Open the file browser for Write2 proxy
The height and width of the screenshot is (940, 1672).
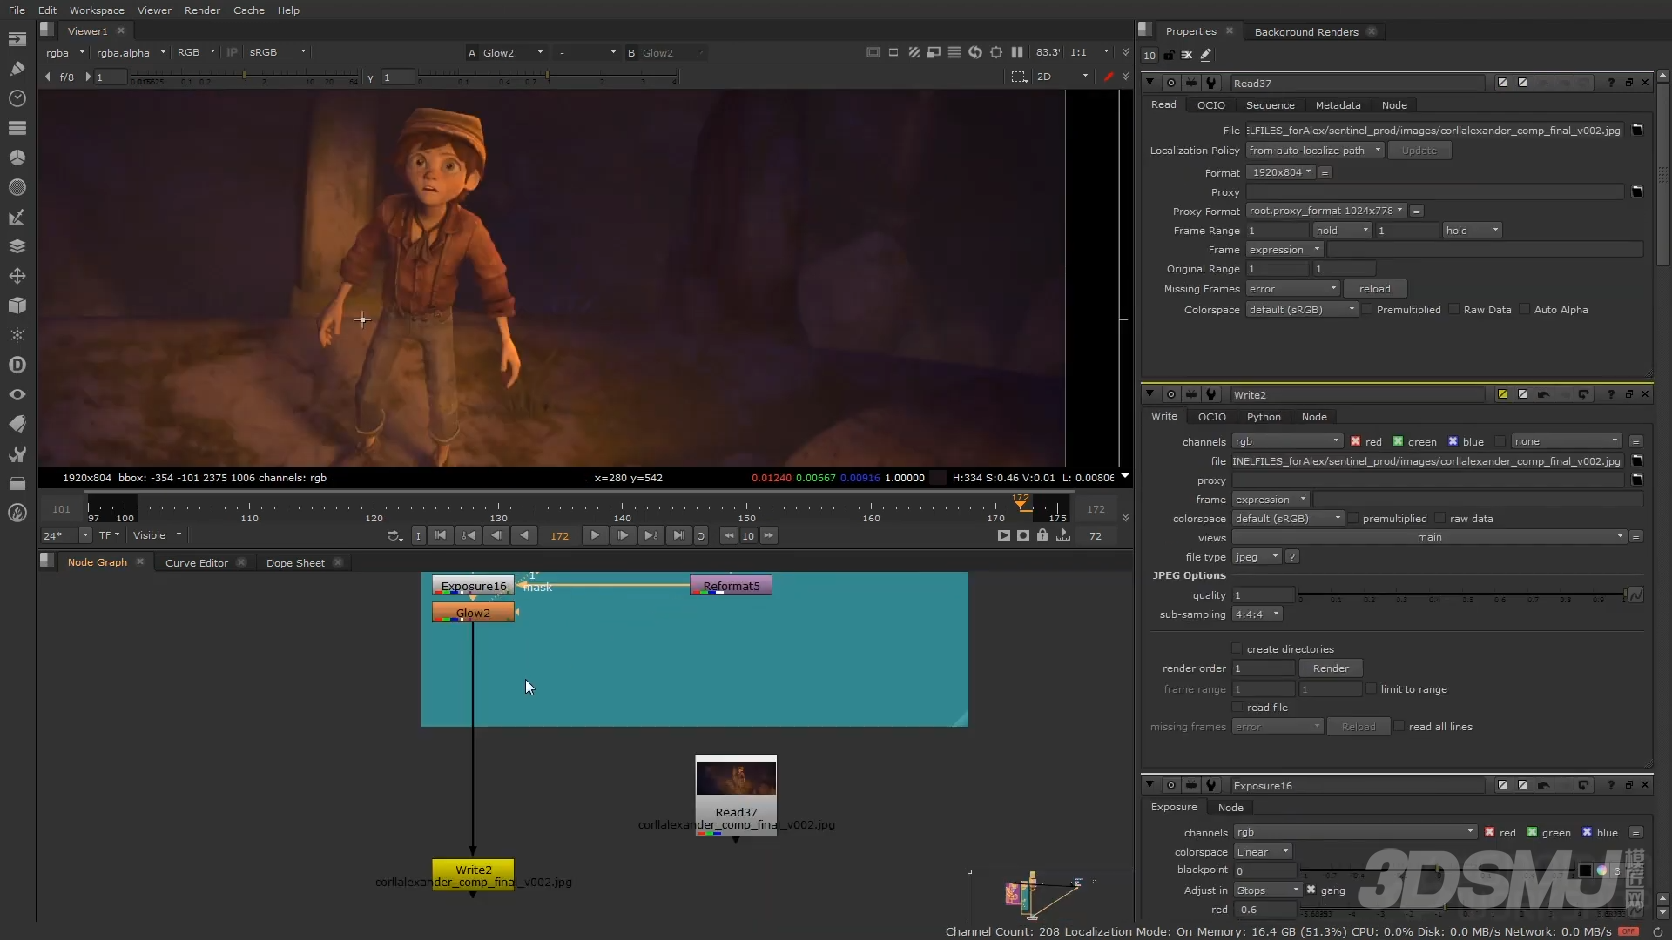click(1637, 480)
